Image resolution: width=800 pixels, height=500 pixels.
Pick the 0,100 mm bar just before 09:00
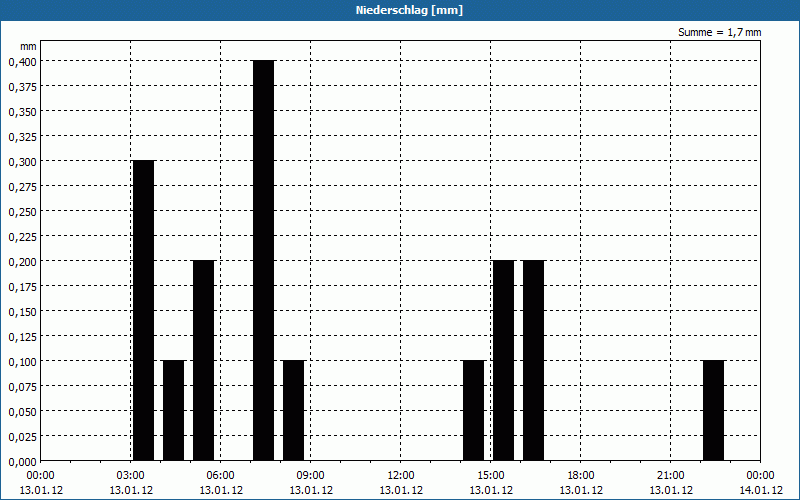[293, 410]
